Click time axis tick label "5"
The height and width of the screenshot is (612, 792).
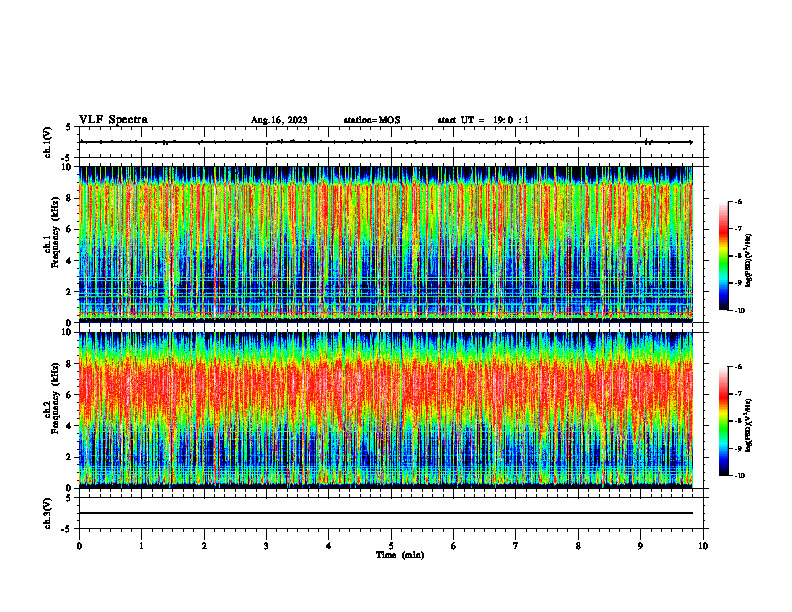(x=391, y=546)
